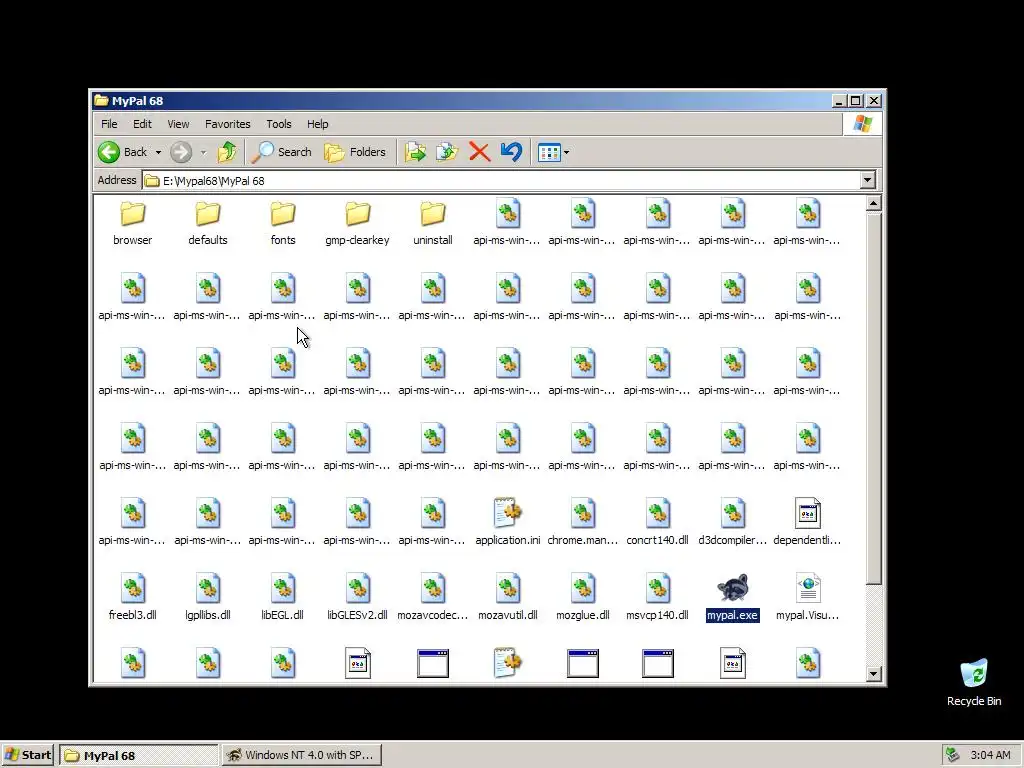1024x768 pixels.
Task: Select the mypal.Visu... file
Action: click(x=807, y=598)
